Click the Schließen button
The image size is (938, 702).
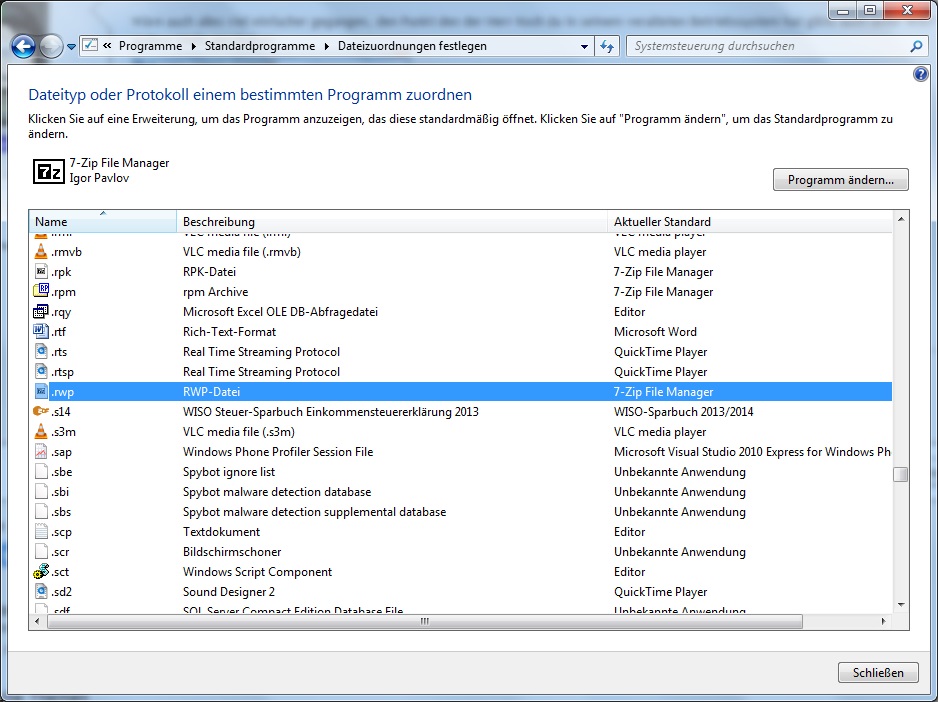[878, 673]
